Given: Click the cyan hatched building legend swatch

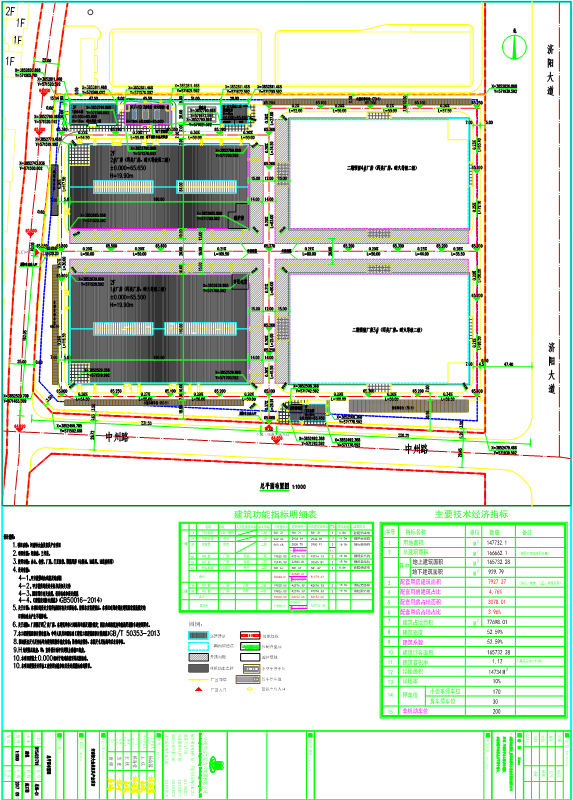Looking at the screenshot, I should point(198,636).
